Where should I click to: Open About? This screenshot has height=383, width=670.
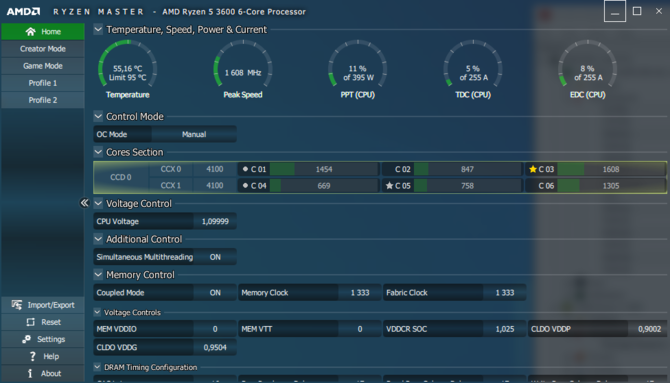(x=43, y=373)
